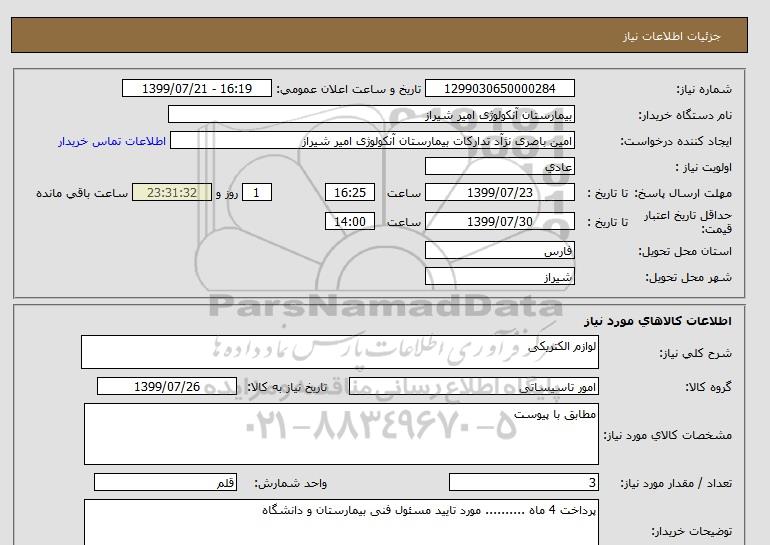Select the price validity time 14:00
Image resolution: width=770 pixels, height=545 pixels.
350,221
